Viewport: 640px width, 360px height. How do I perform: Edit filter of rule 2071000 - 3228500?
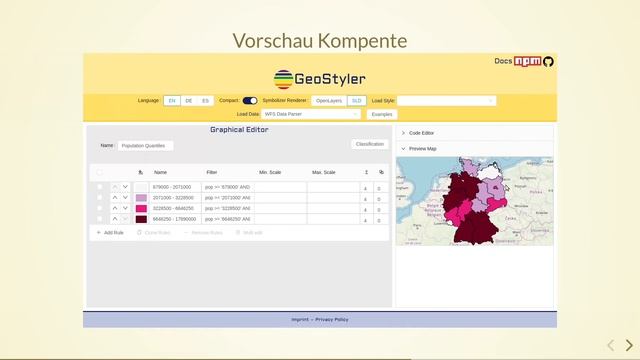point(228,198)
